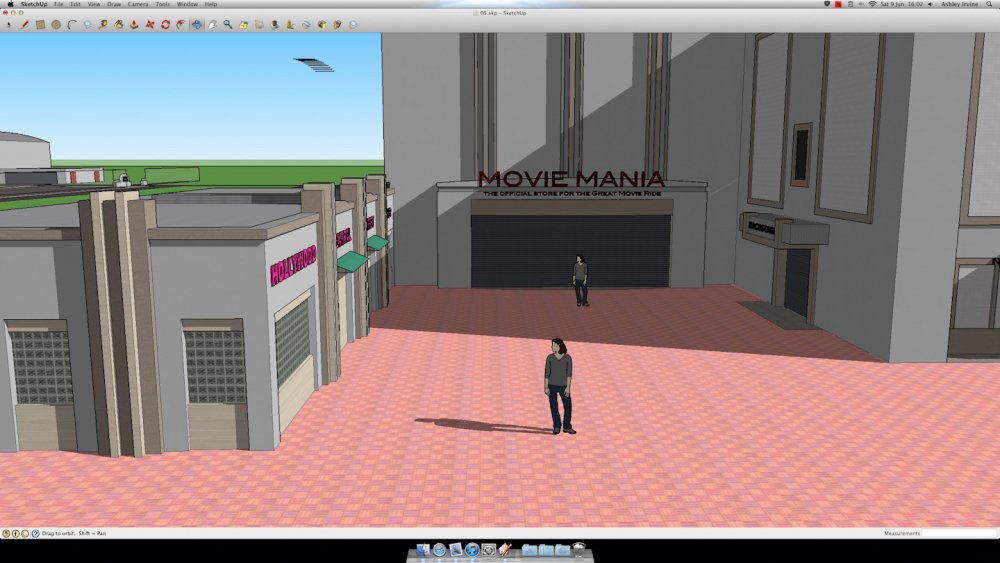Open the Tools menu

pyautogui.click(x=163, y=4)
